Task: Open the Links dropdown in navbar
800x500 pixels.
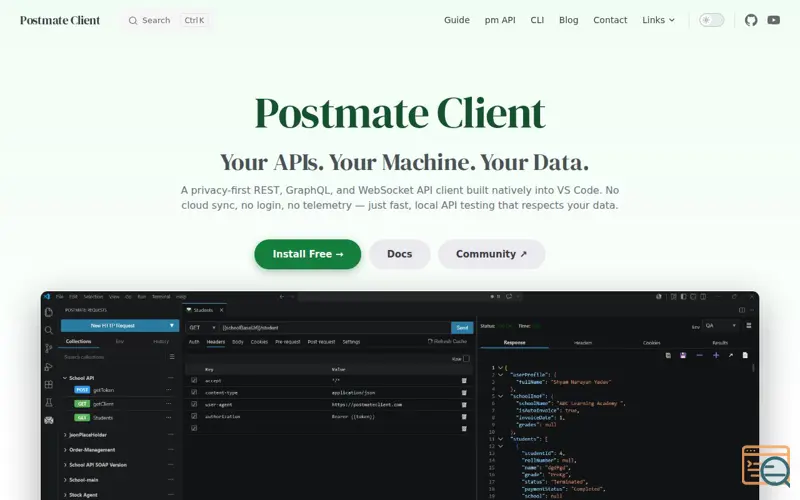Action: pyautogui.click(x=658, y=20)
